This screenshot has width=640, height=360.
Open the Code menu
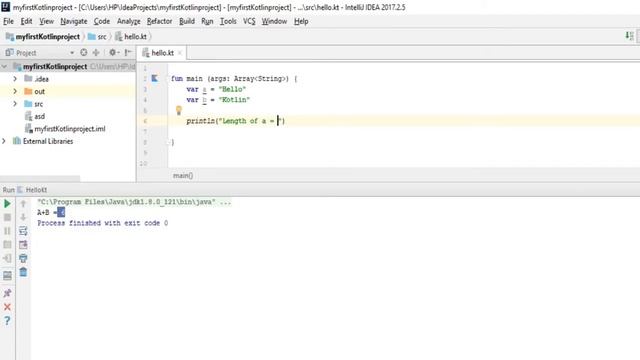(102, 21)
